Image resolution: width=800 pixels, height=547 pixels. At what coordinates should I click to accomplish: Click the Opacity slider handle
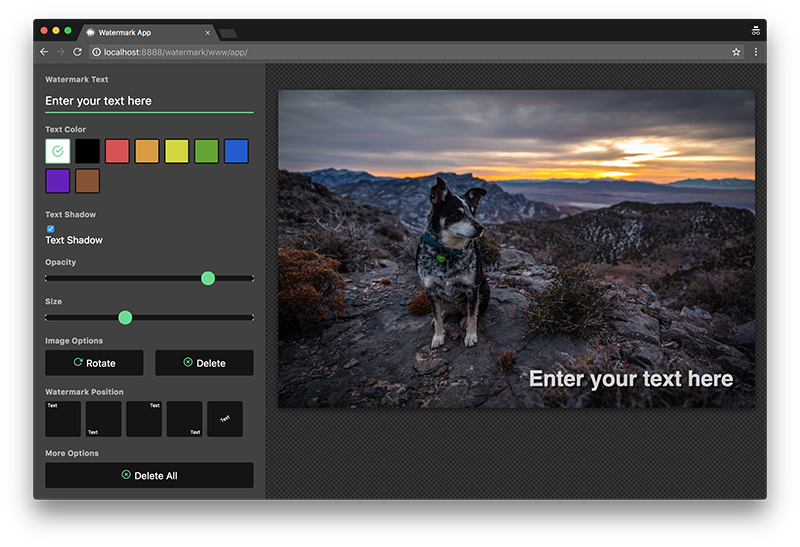[x=208, y=278]
